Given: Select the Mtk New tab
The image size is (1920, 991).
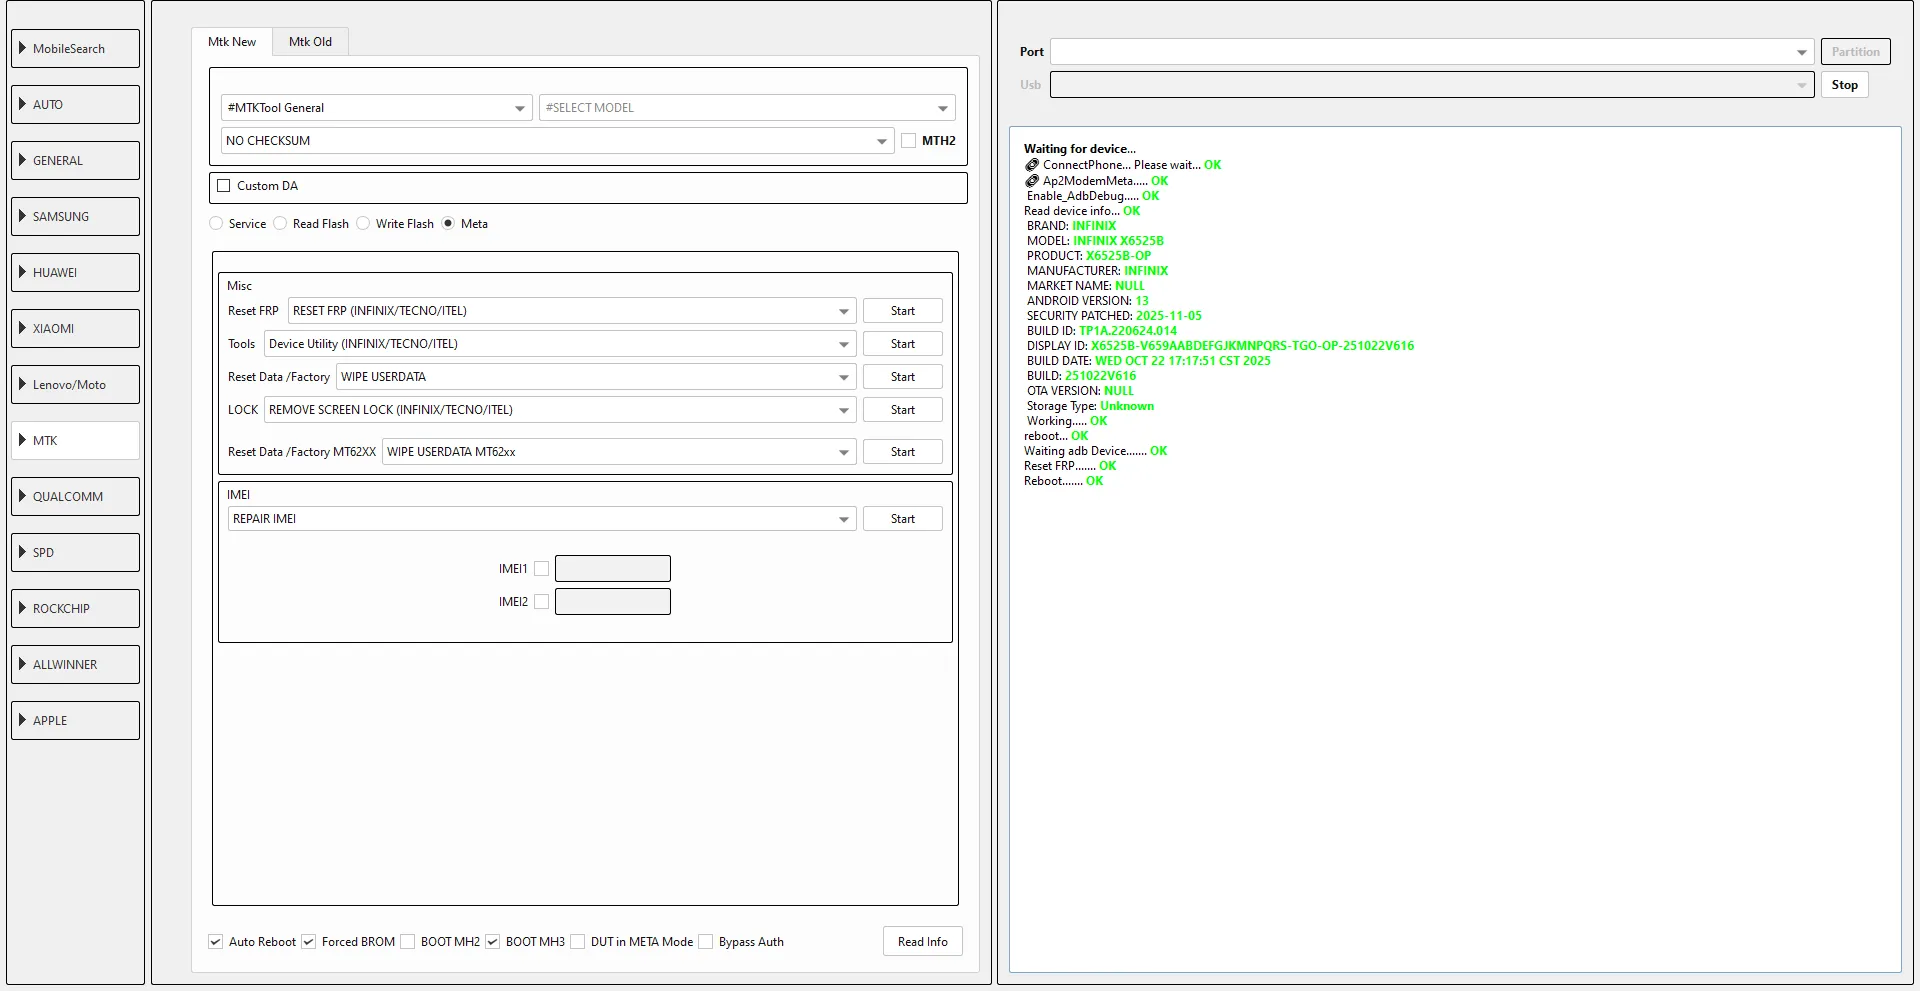Looking at the screenshot, I should tap(232, 41).
